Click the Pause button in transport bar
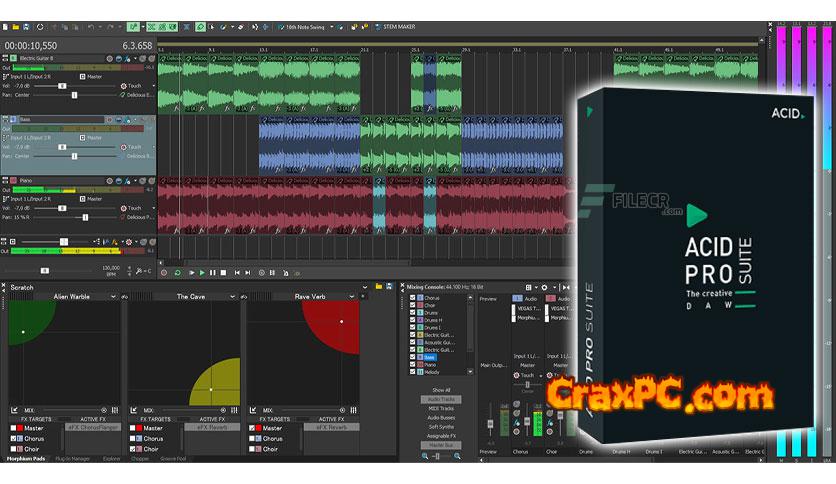 coord(213,272)
